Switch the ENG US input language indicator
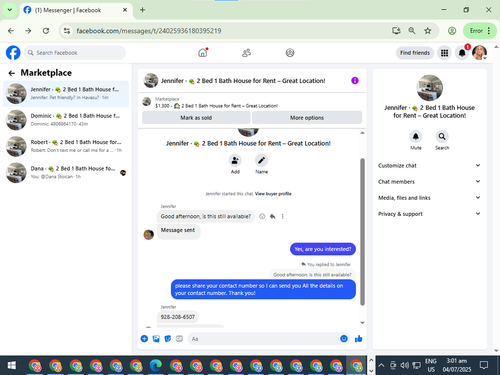The image size is (500, 375). pyautogui.click(x=431, y=365)
